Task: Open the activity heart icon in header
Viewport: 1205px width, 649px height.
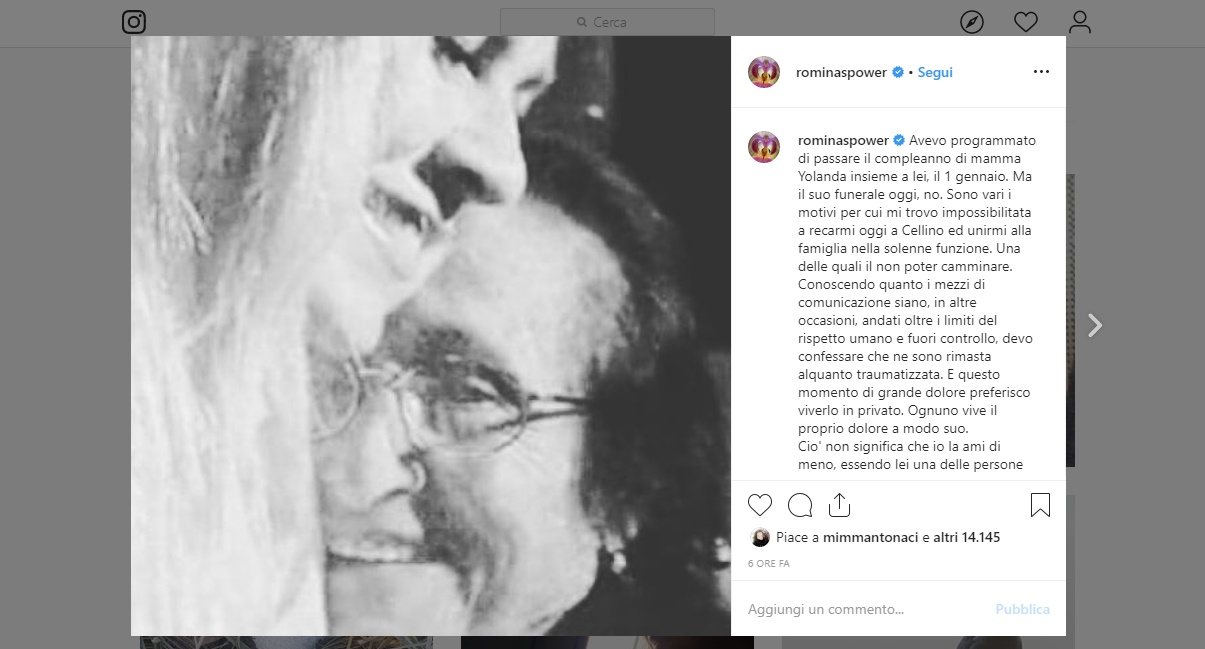Action: (1025, 22)
